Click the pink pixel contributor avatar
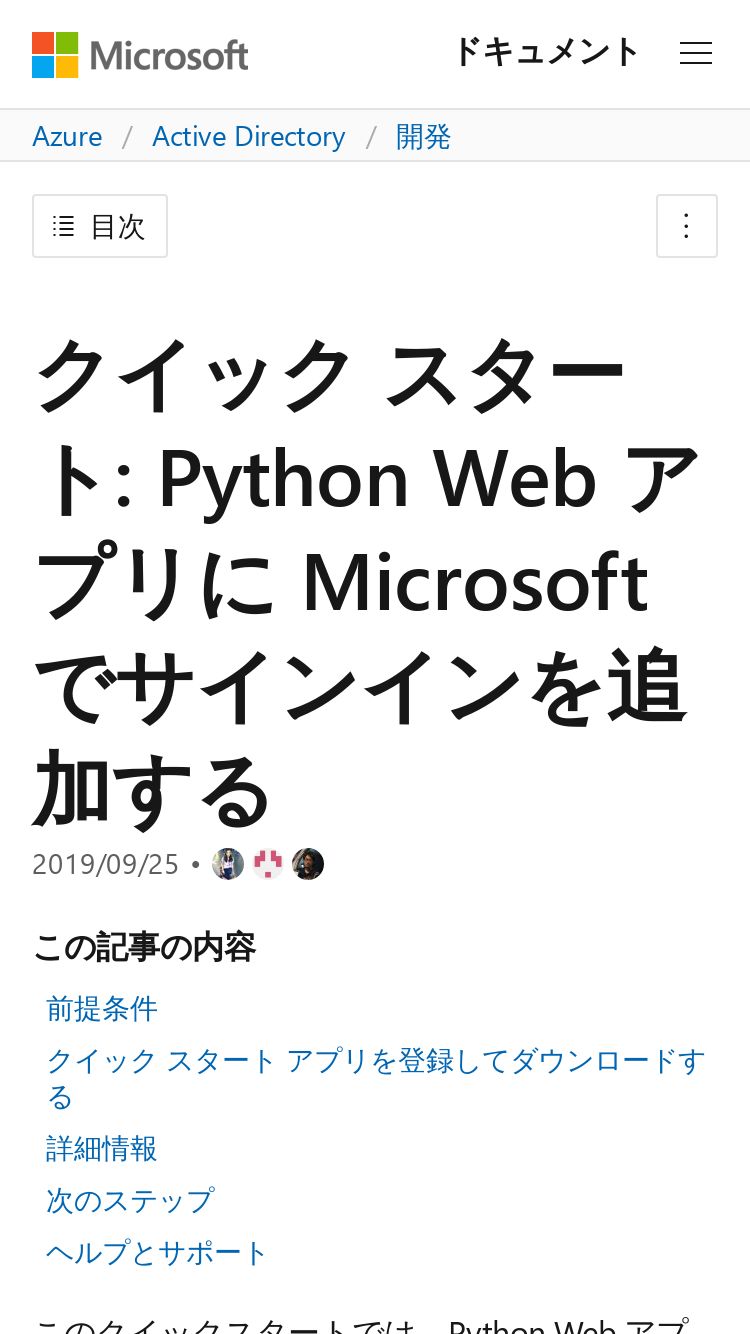This screenshot has width=750, height=1334. [268, 864]
